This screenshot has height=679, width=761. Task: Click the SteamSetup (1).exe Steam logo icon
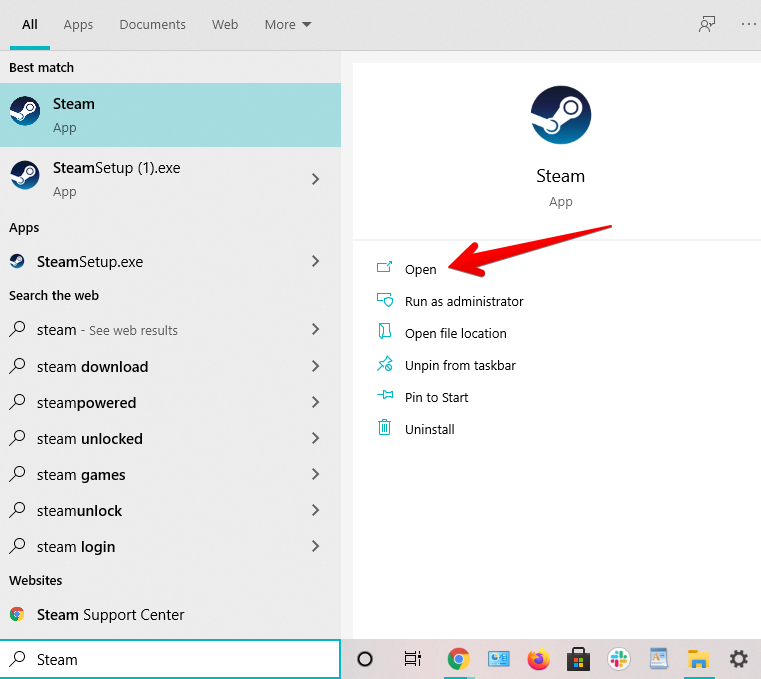(25, 175)
